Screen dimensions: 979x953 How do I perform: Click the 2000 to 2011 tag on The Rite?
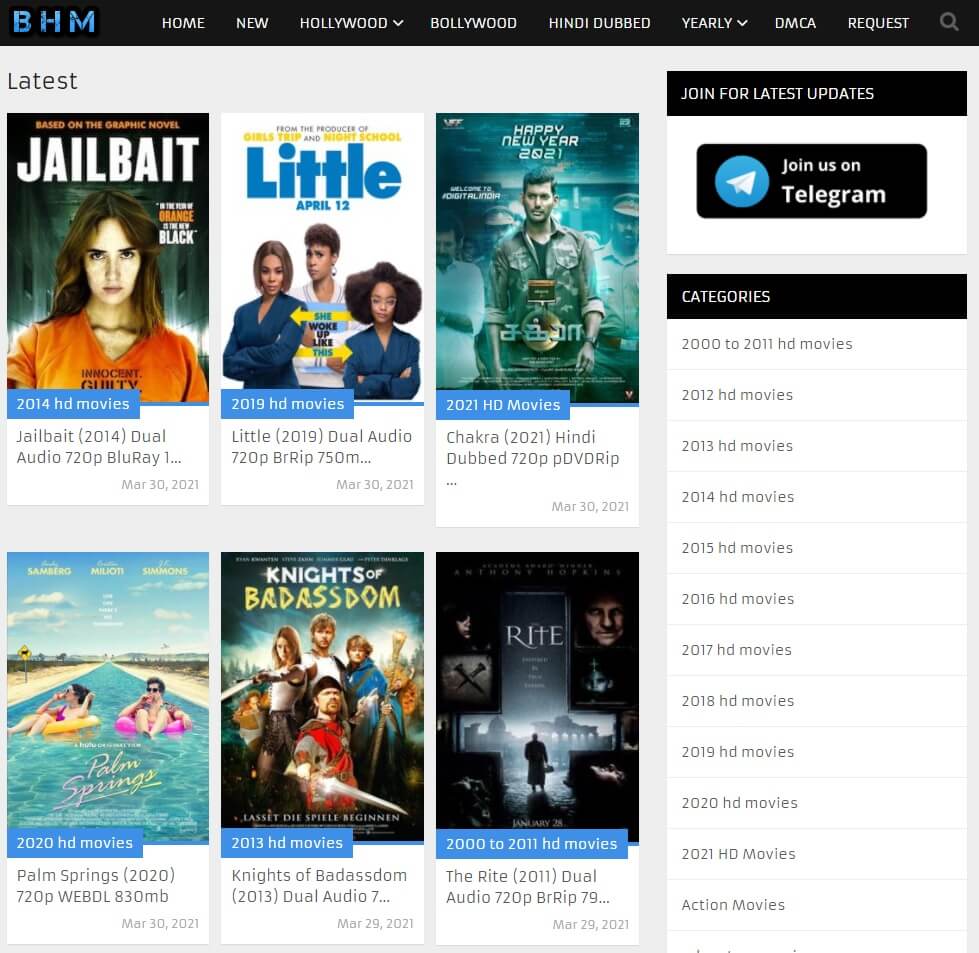point(531,844)
